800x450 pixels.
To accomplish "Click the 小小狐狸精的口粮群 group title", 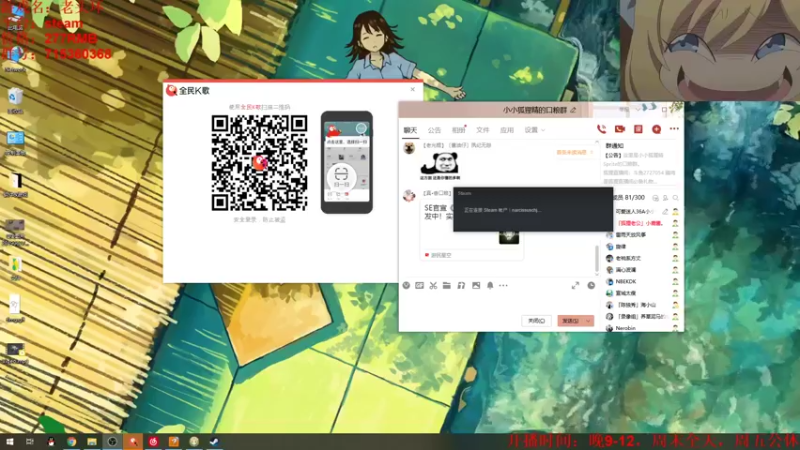I will point(535,110).
